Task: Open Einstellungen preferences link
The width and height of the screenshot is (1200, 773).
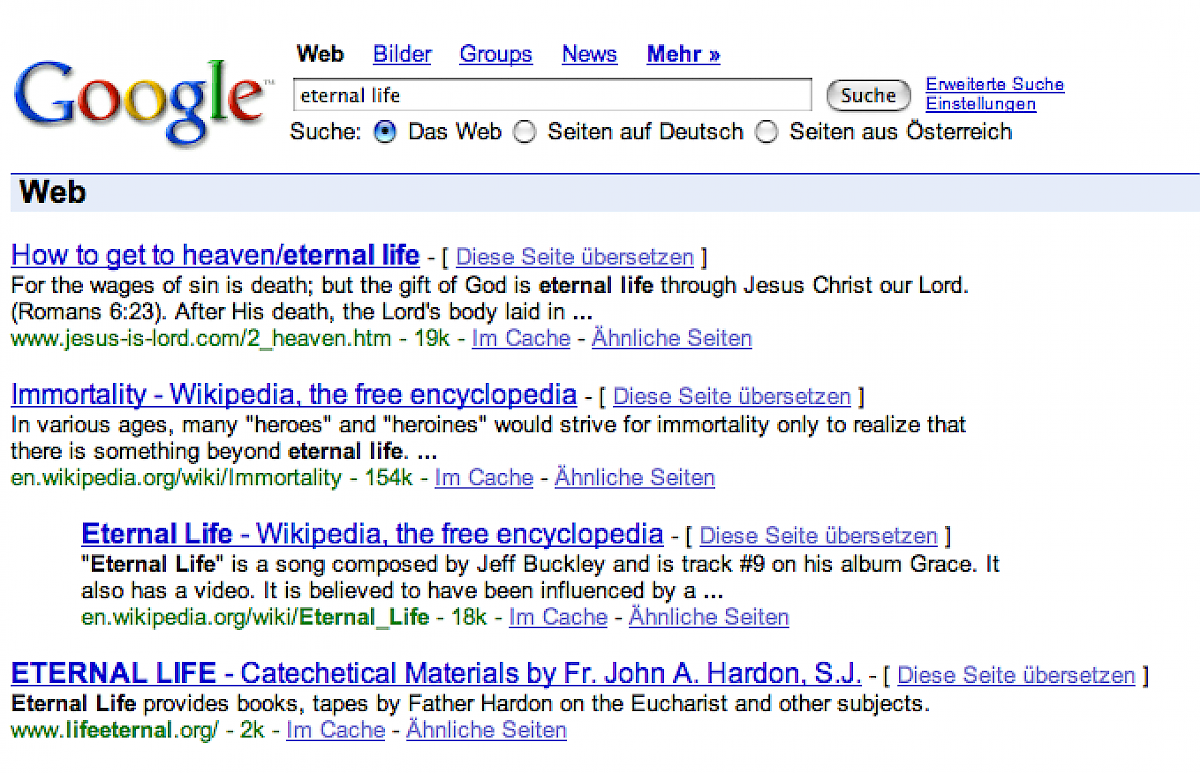Action: point(980,104)
